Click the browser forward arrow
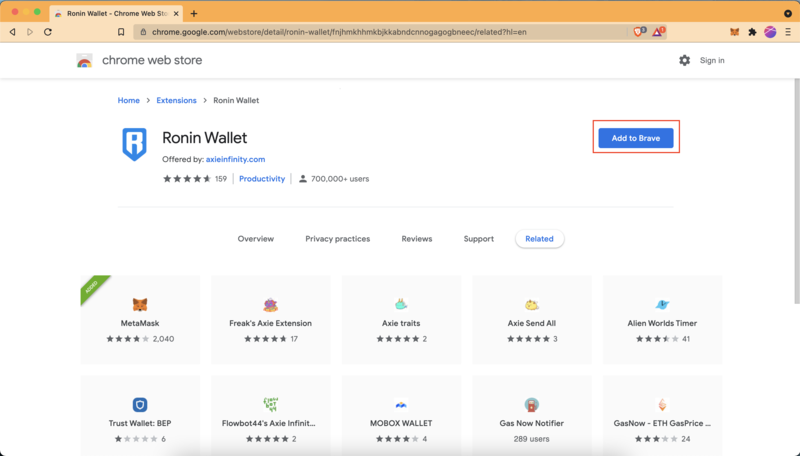The width and height of the screenshot is (800, 456). 30,32
